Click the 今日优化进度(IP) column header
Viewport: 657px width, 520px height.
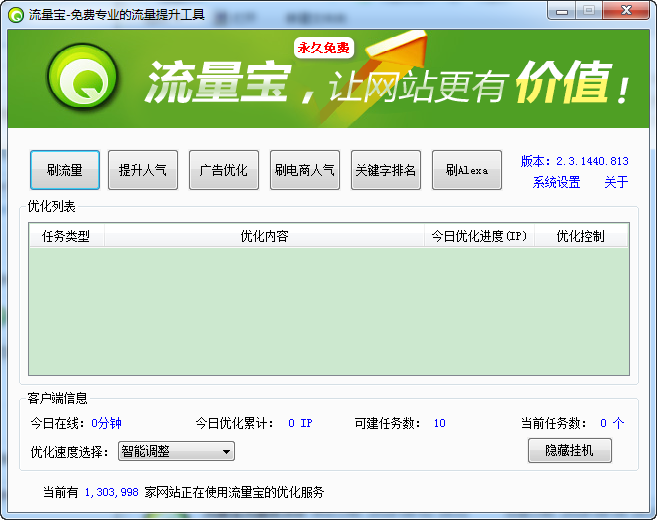pyautogui.click(x=479, y=236)
